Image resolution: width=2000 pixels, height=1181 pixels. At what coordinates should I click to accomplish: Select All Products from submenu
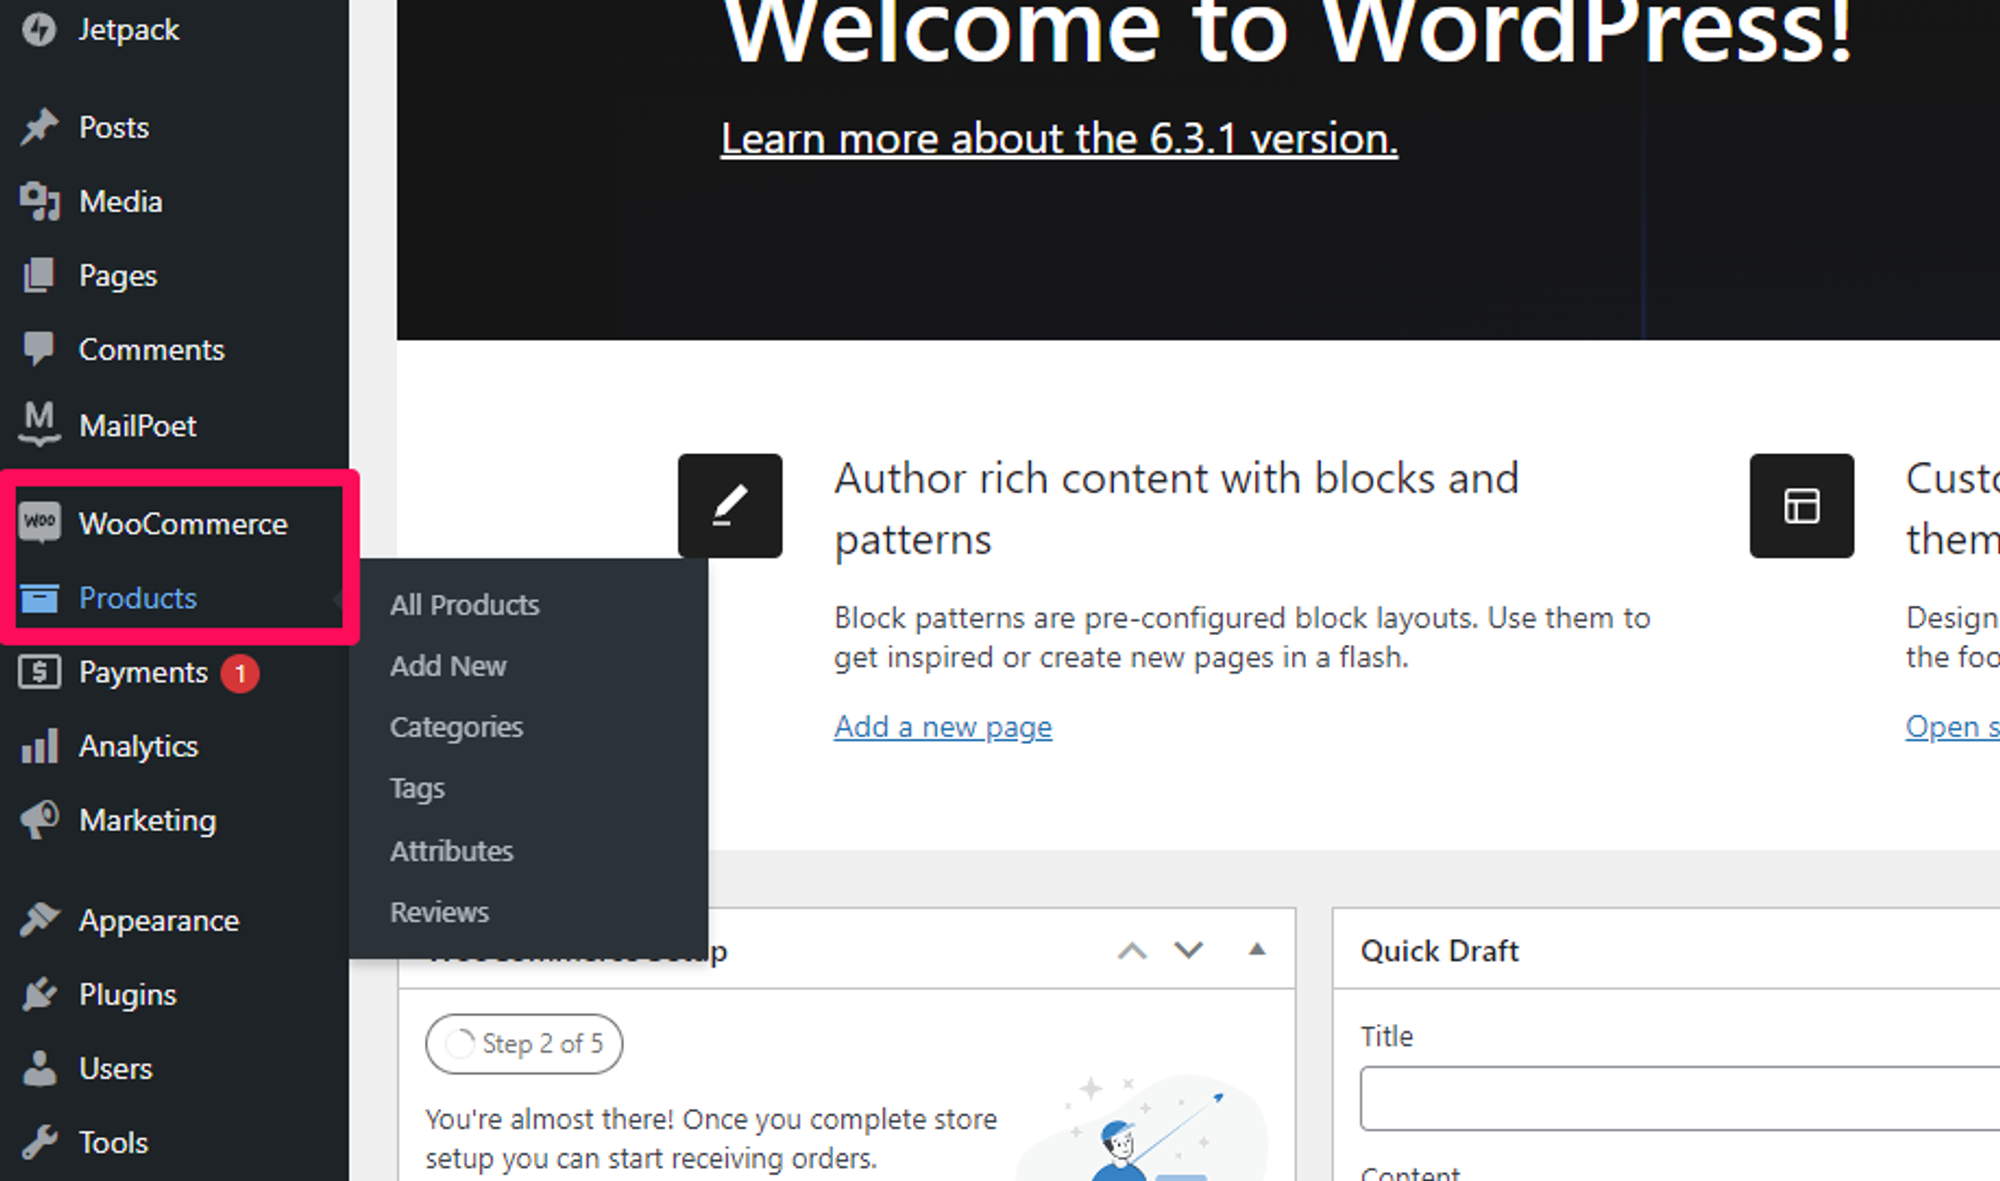coord(464,605)
